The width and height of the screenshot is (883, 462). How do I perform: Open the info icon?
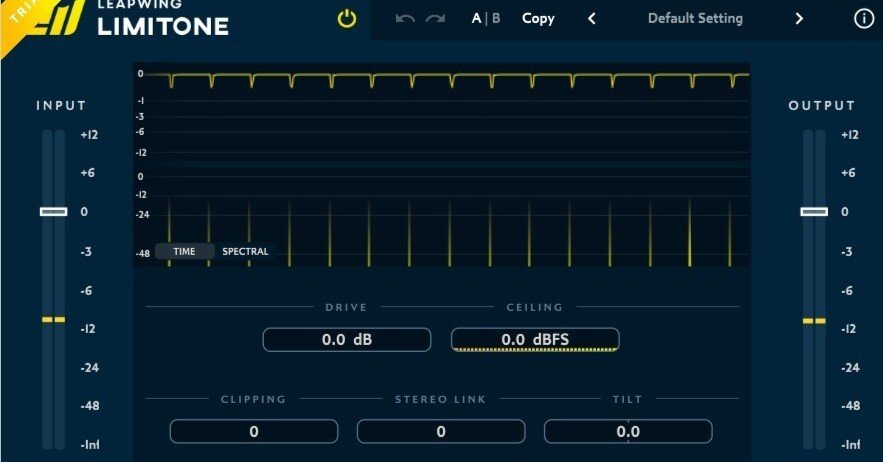[x=864, y=19]
